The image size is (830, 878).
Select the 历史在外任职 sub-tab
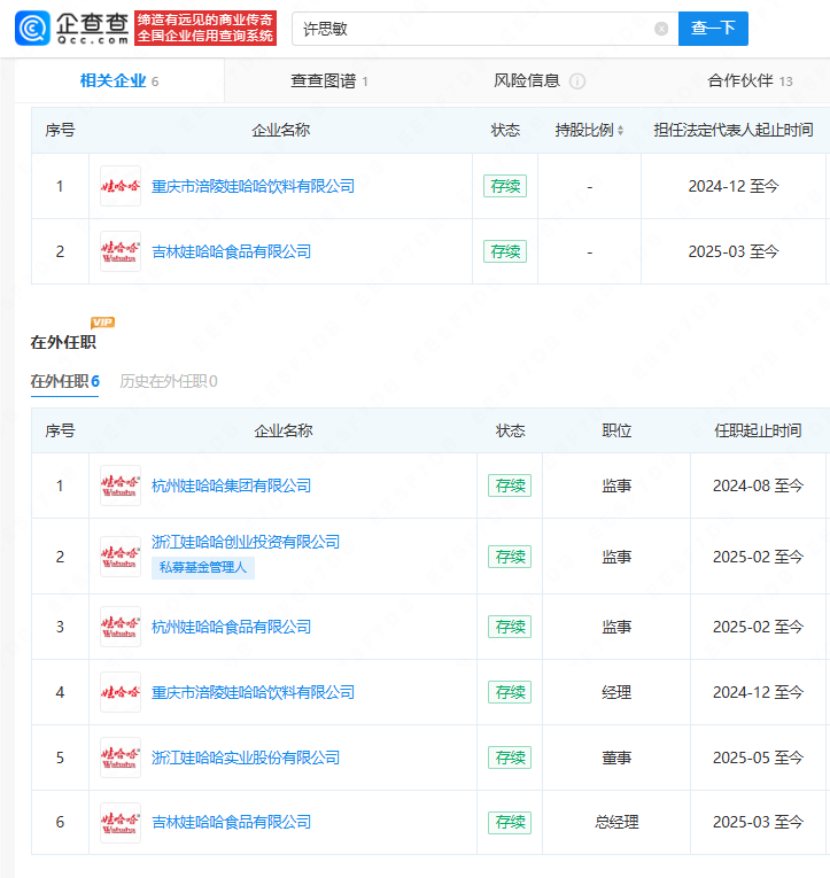tap(168, 381)
